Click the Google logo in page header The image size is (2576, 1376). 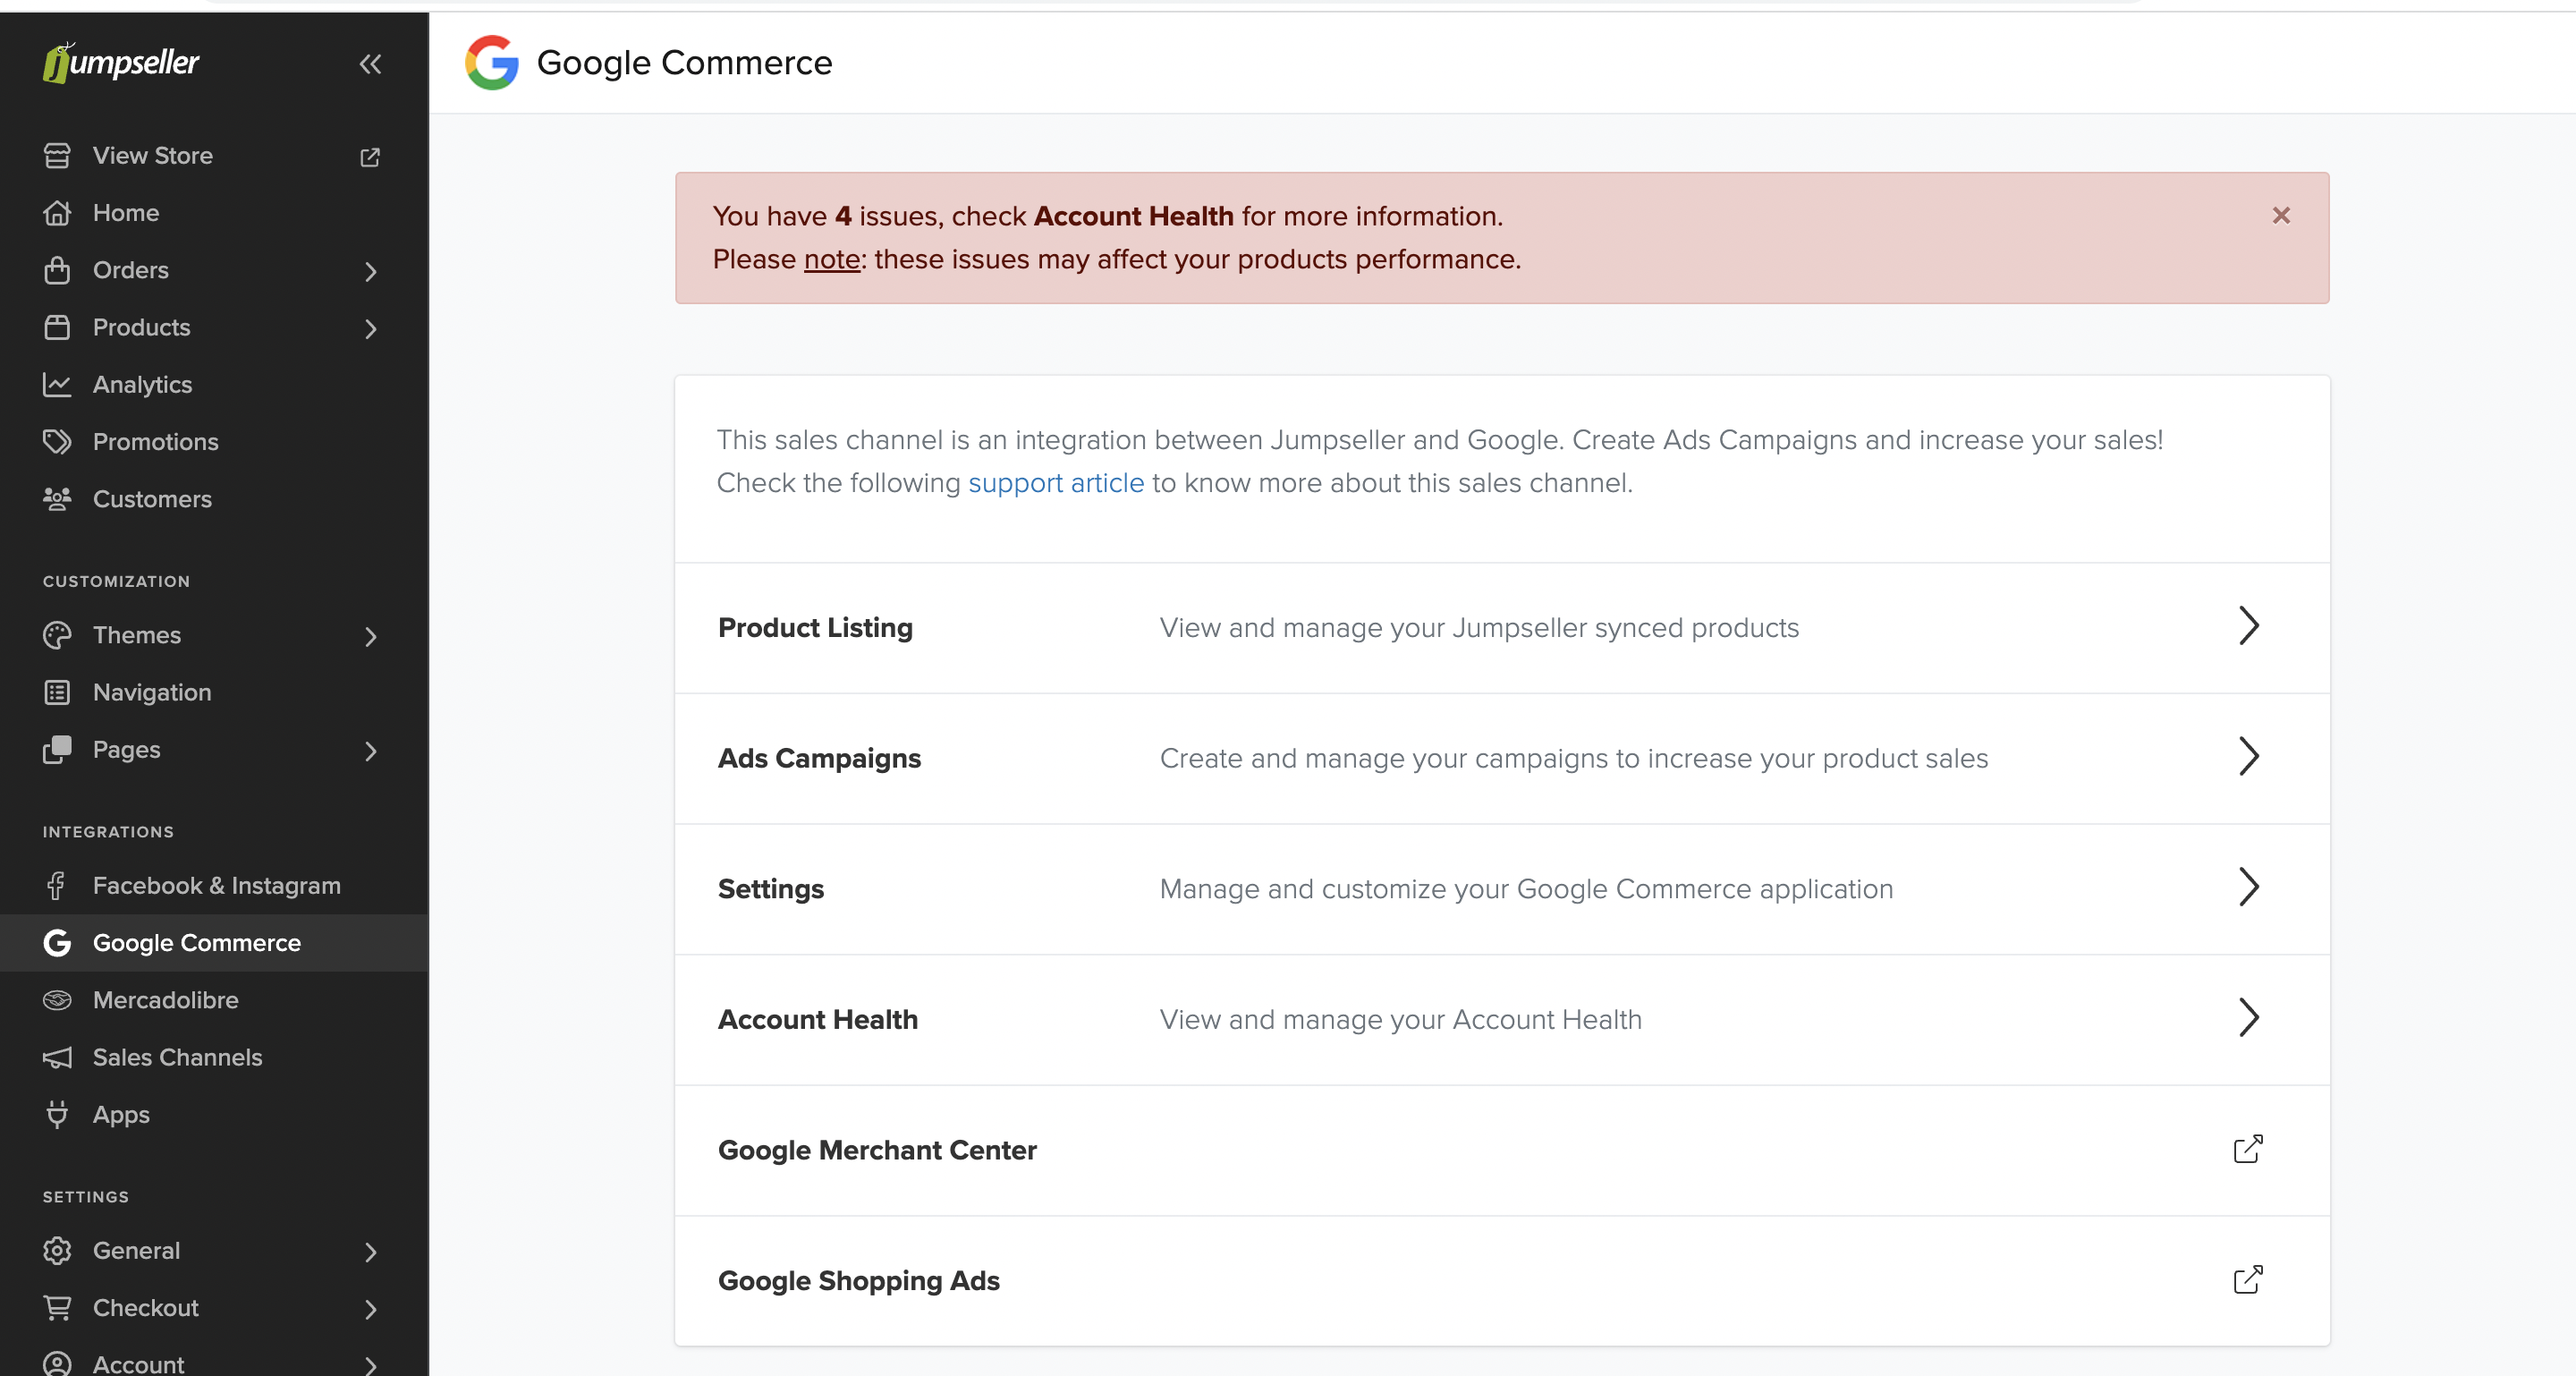click(x=492, y=63)
